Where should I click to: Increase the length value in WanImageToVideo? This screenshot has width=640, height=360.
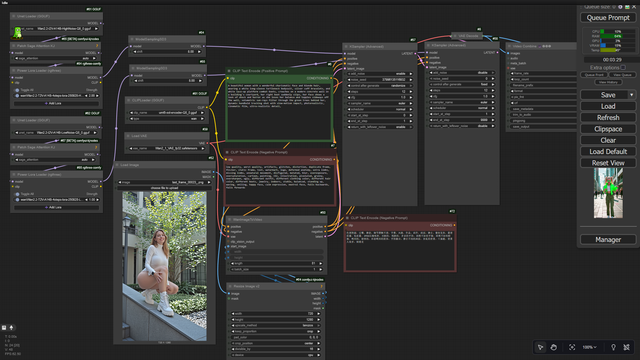(320, 263)
